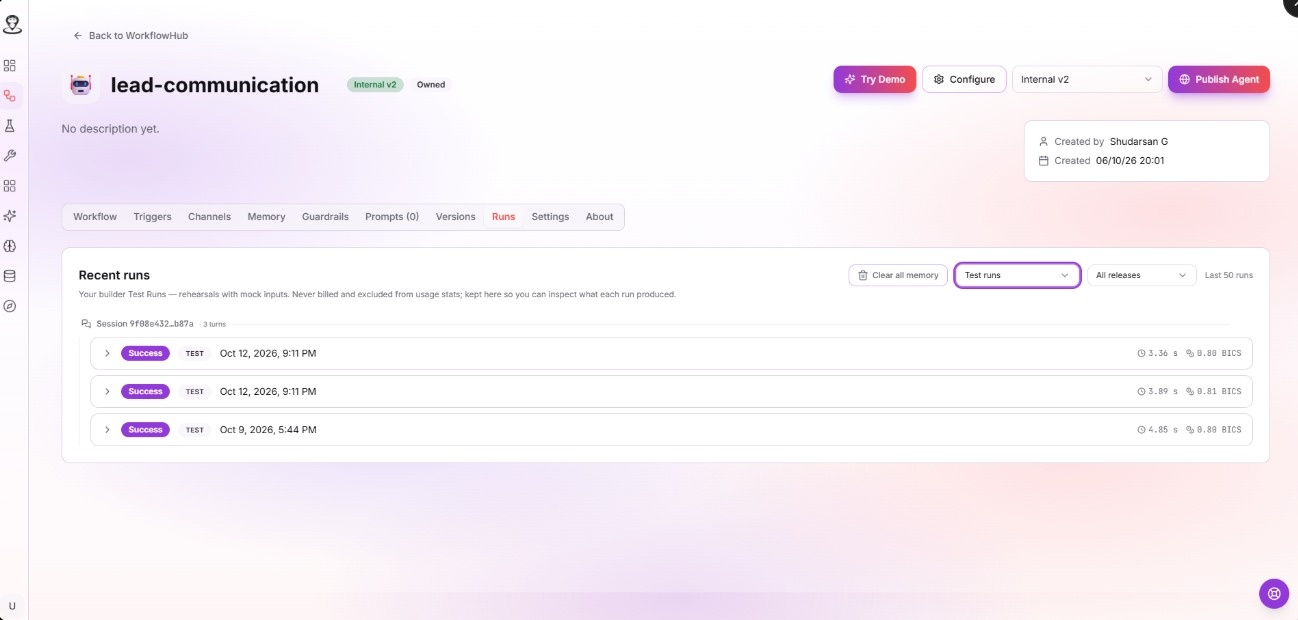Image resolution: width=1298 pixels, height=620 pixels.
Task: Click Clear all memory button
Action: tap(898, 275)
